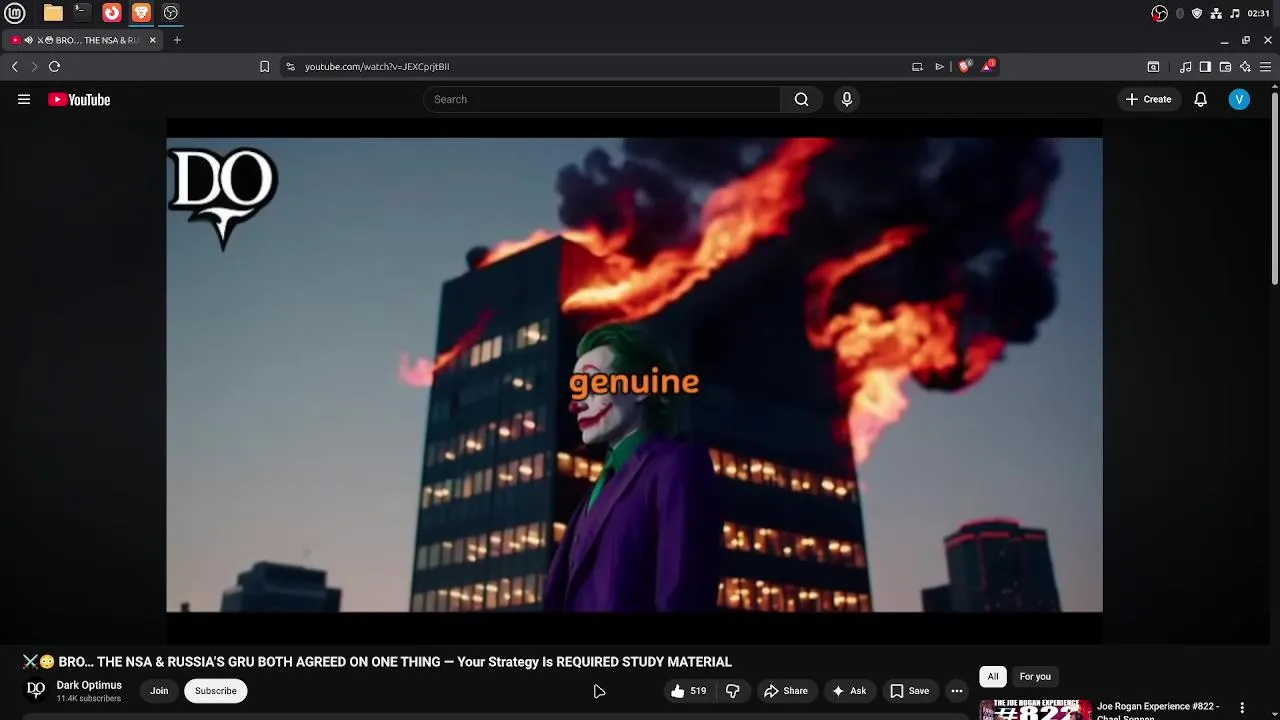1280x720 pixels.
Task: Select the For you chip
Action: click(x=1035, y=677)
